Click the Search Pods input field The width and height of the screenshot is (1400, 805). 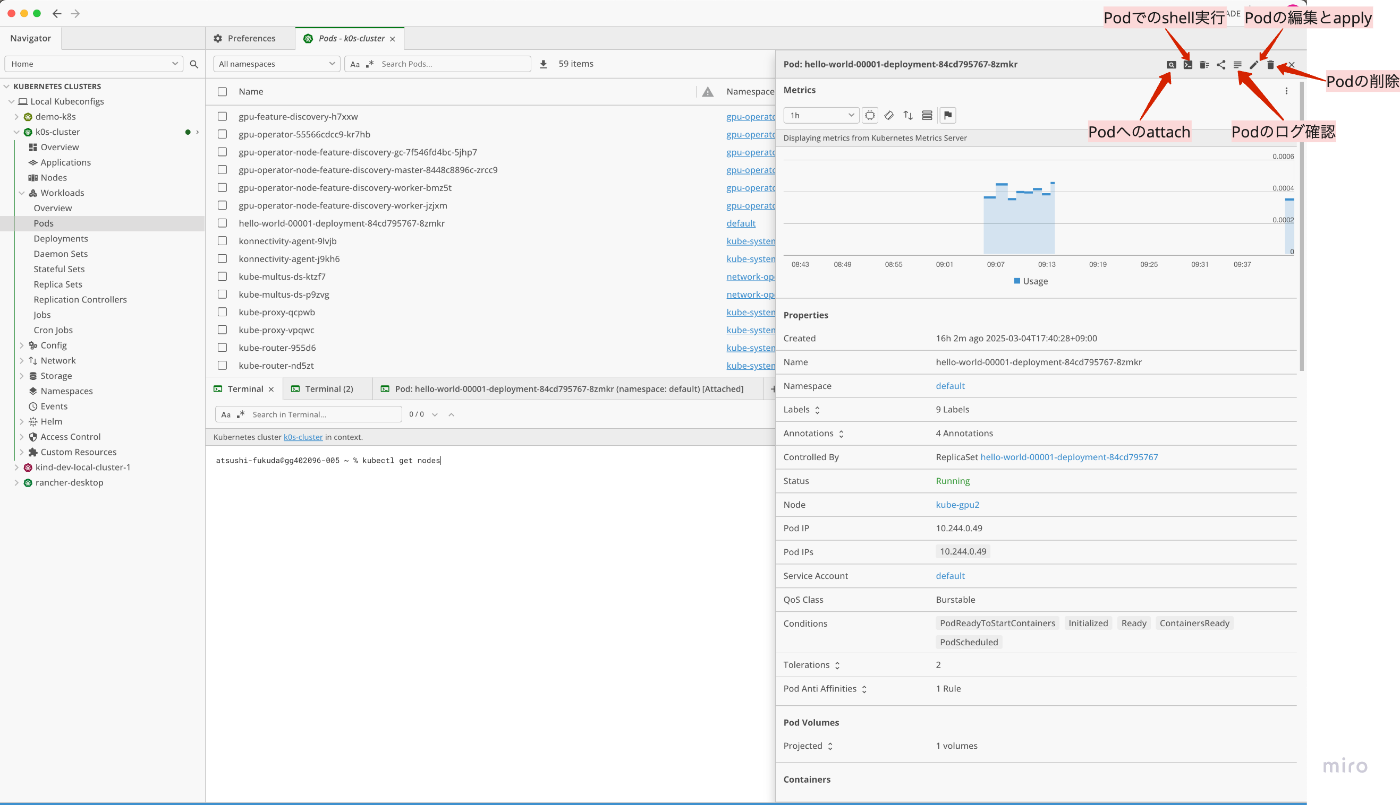pos(454,64)
